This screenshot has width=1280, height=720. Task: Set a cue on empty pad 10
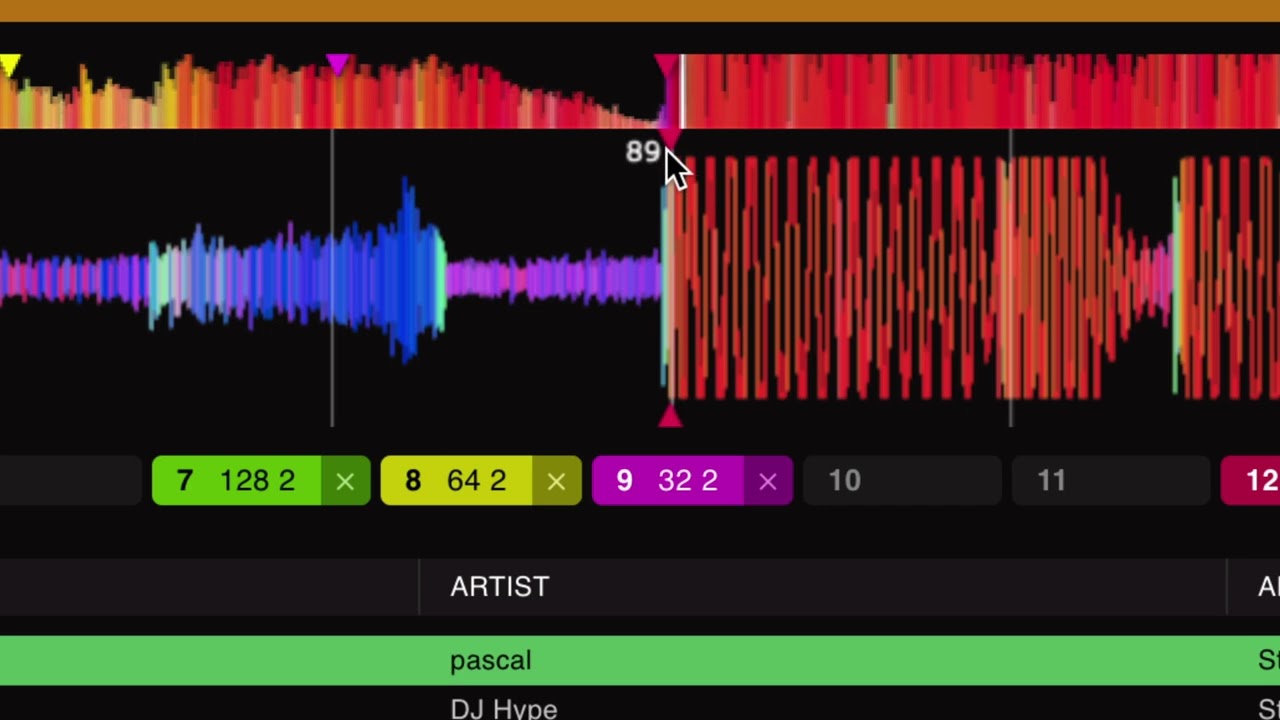click(x=902, y=481)
